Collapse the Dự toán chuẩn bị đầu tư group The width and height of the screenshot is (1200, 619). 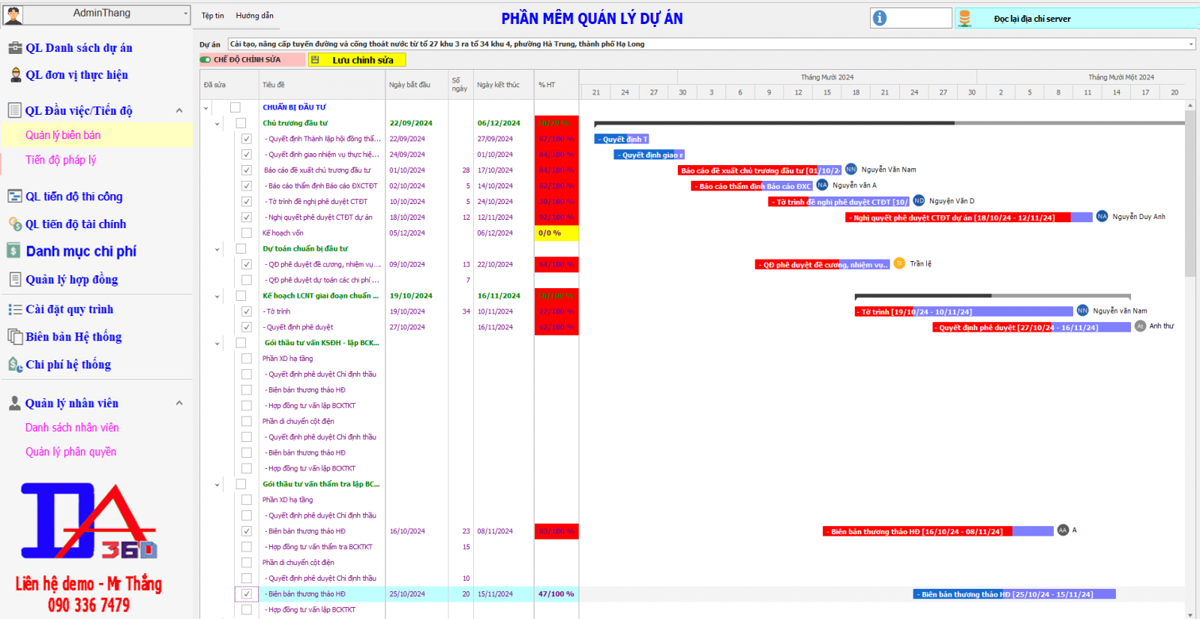click(217, 248)
